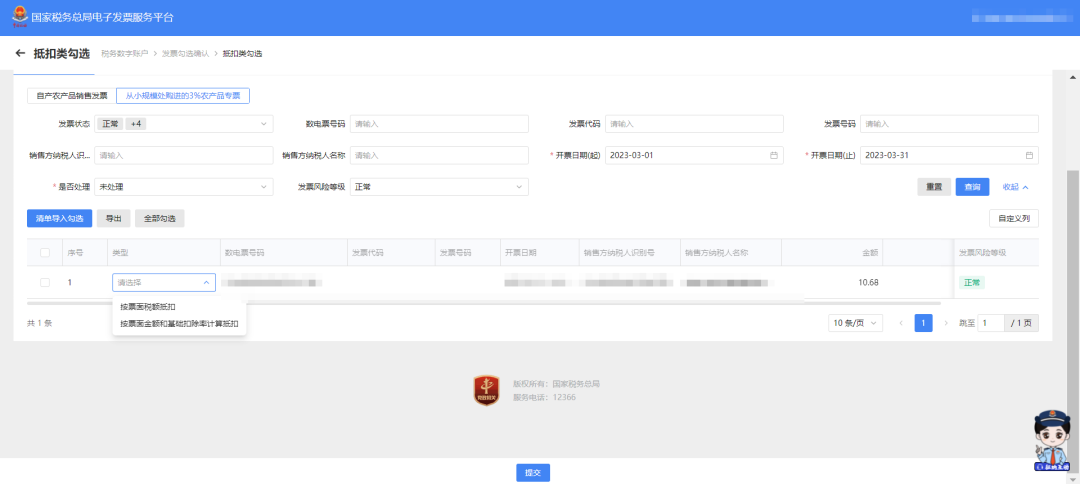Click the 正常 chip in 发票状态 field
Screen dimensions: 1080x484
click(110, 124)
